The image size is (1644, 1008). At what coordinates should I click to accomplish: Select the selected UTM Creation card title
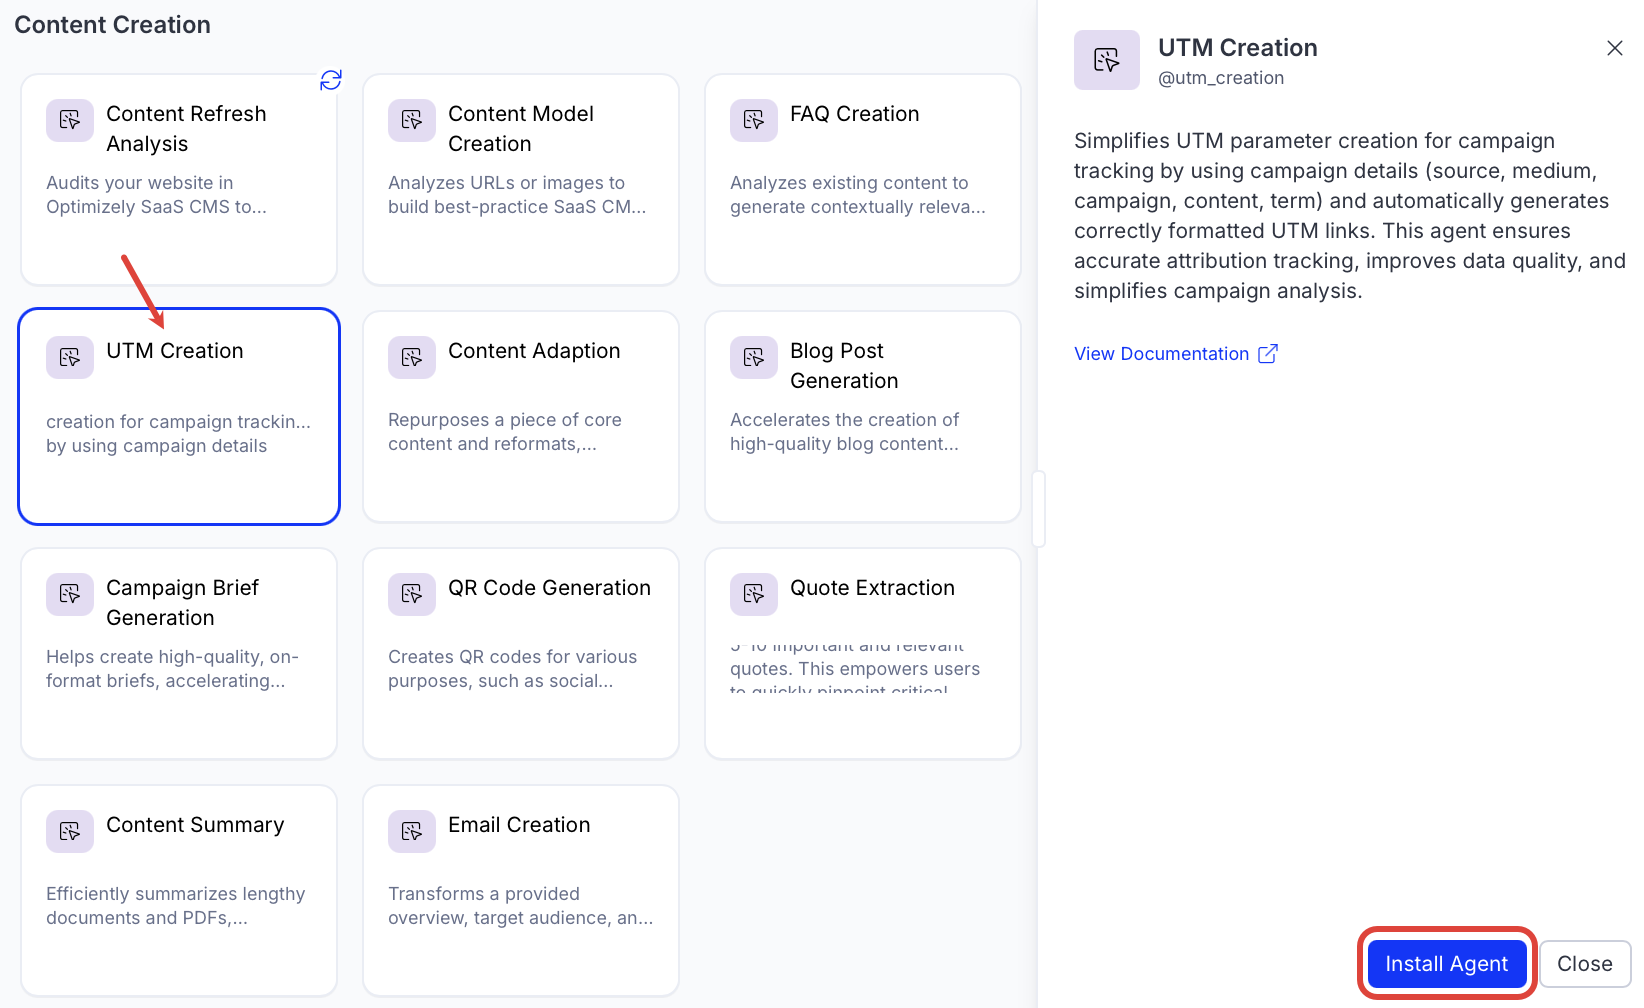[175, 351]
